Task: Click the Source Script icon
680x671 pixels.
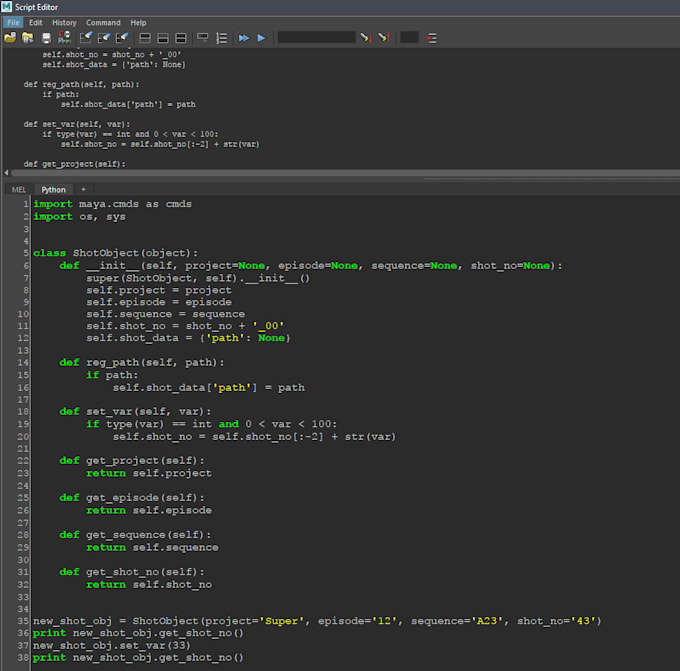Action: pos(27,38)
